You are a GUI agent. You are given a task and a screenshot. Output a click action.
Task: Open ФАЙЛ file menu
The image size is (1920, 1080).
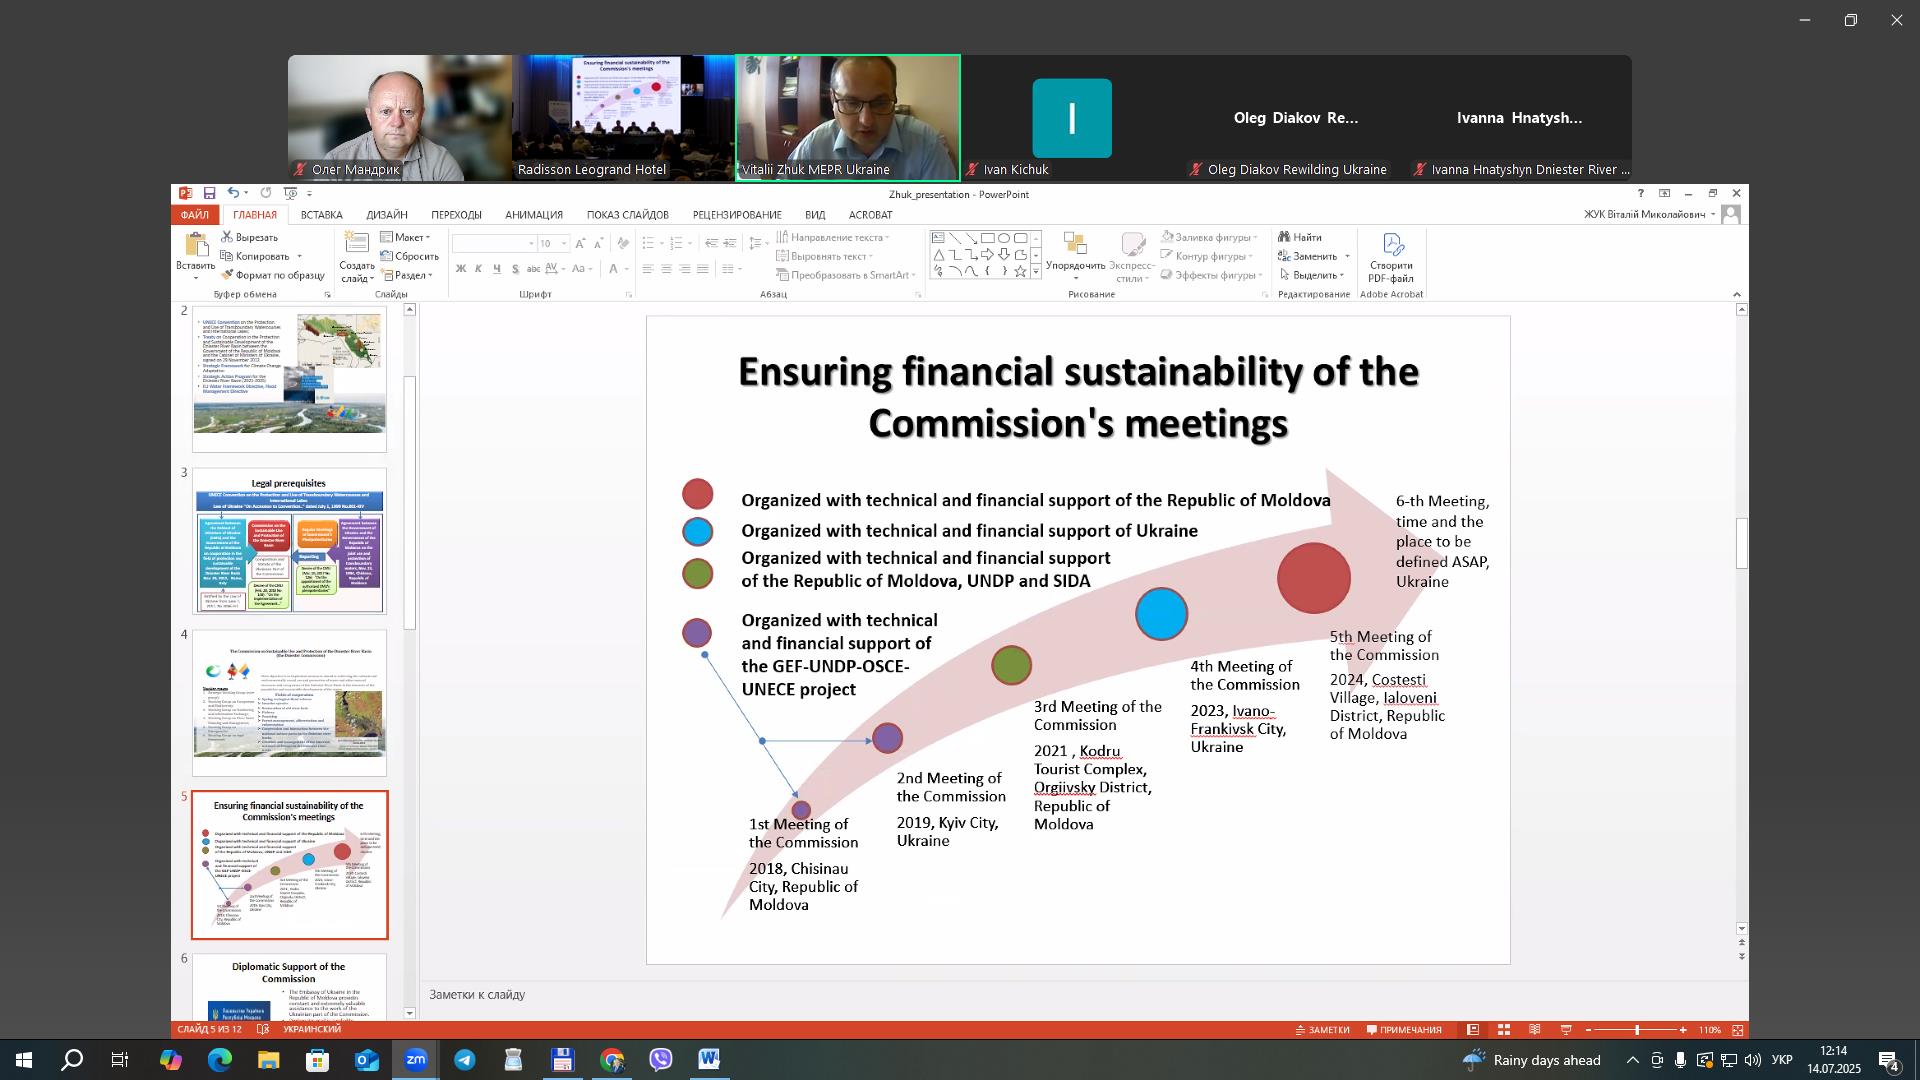pyautogui.click(x=195, y=215)
